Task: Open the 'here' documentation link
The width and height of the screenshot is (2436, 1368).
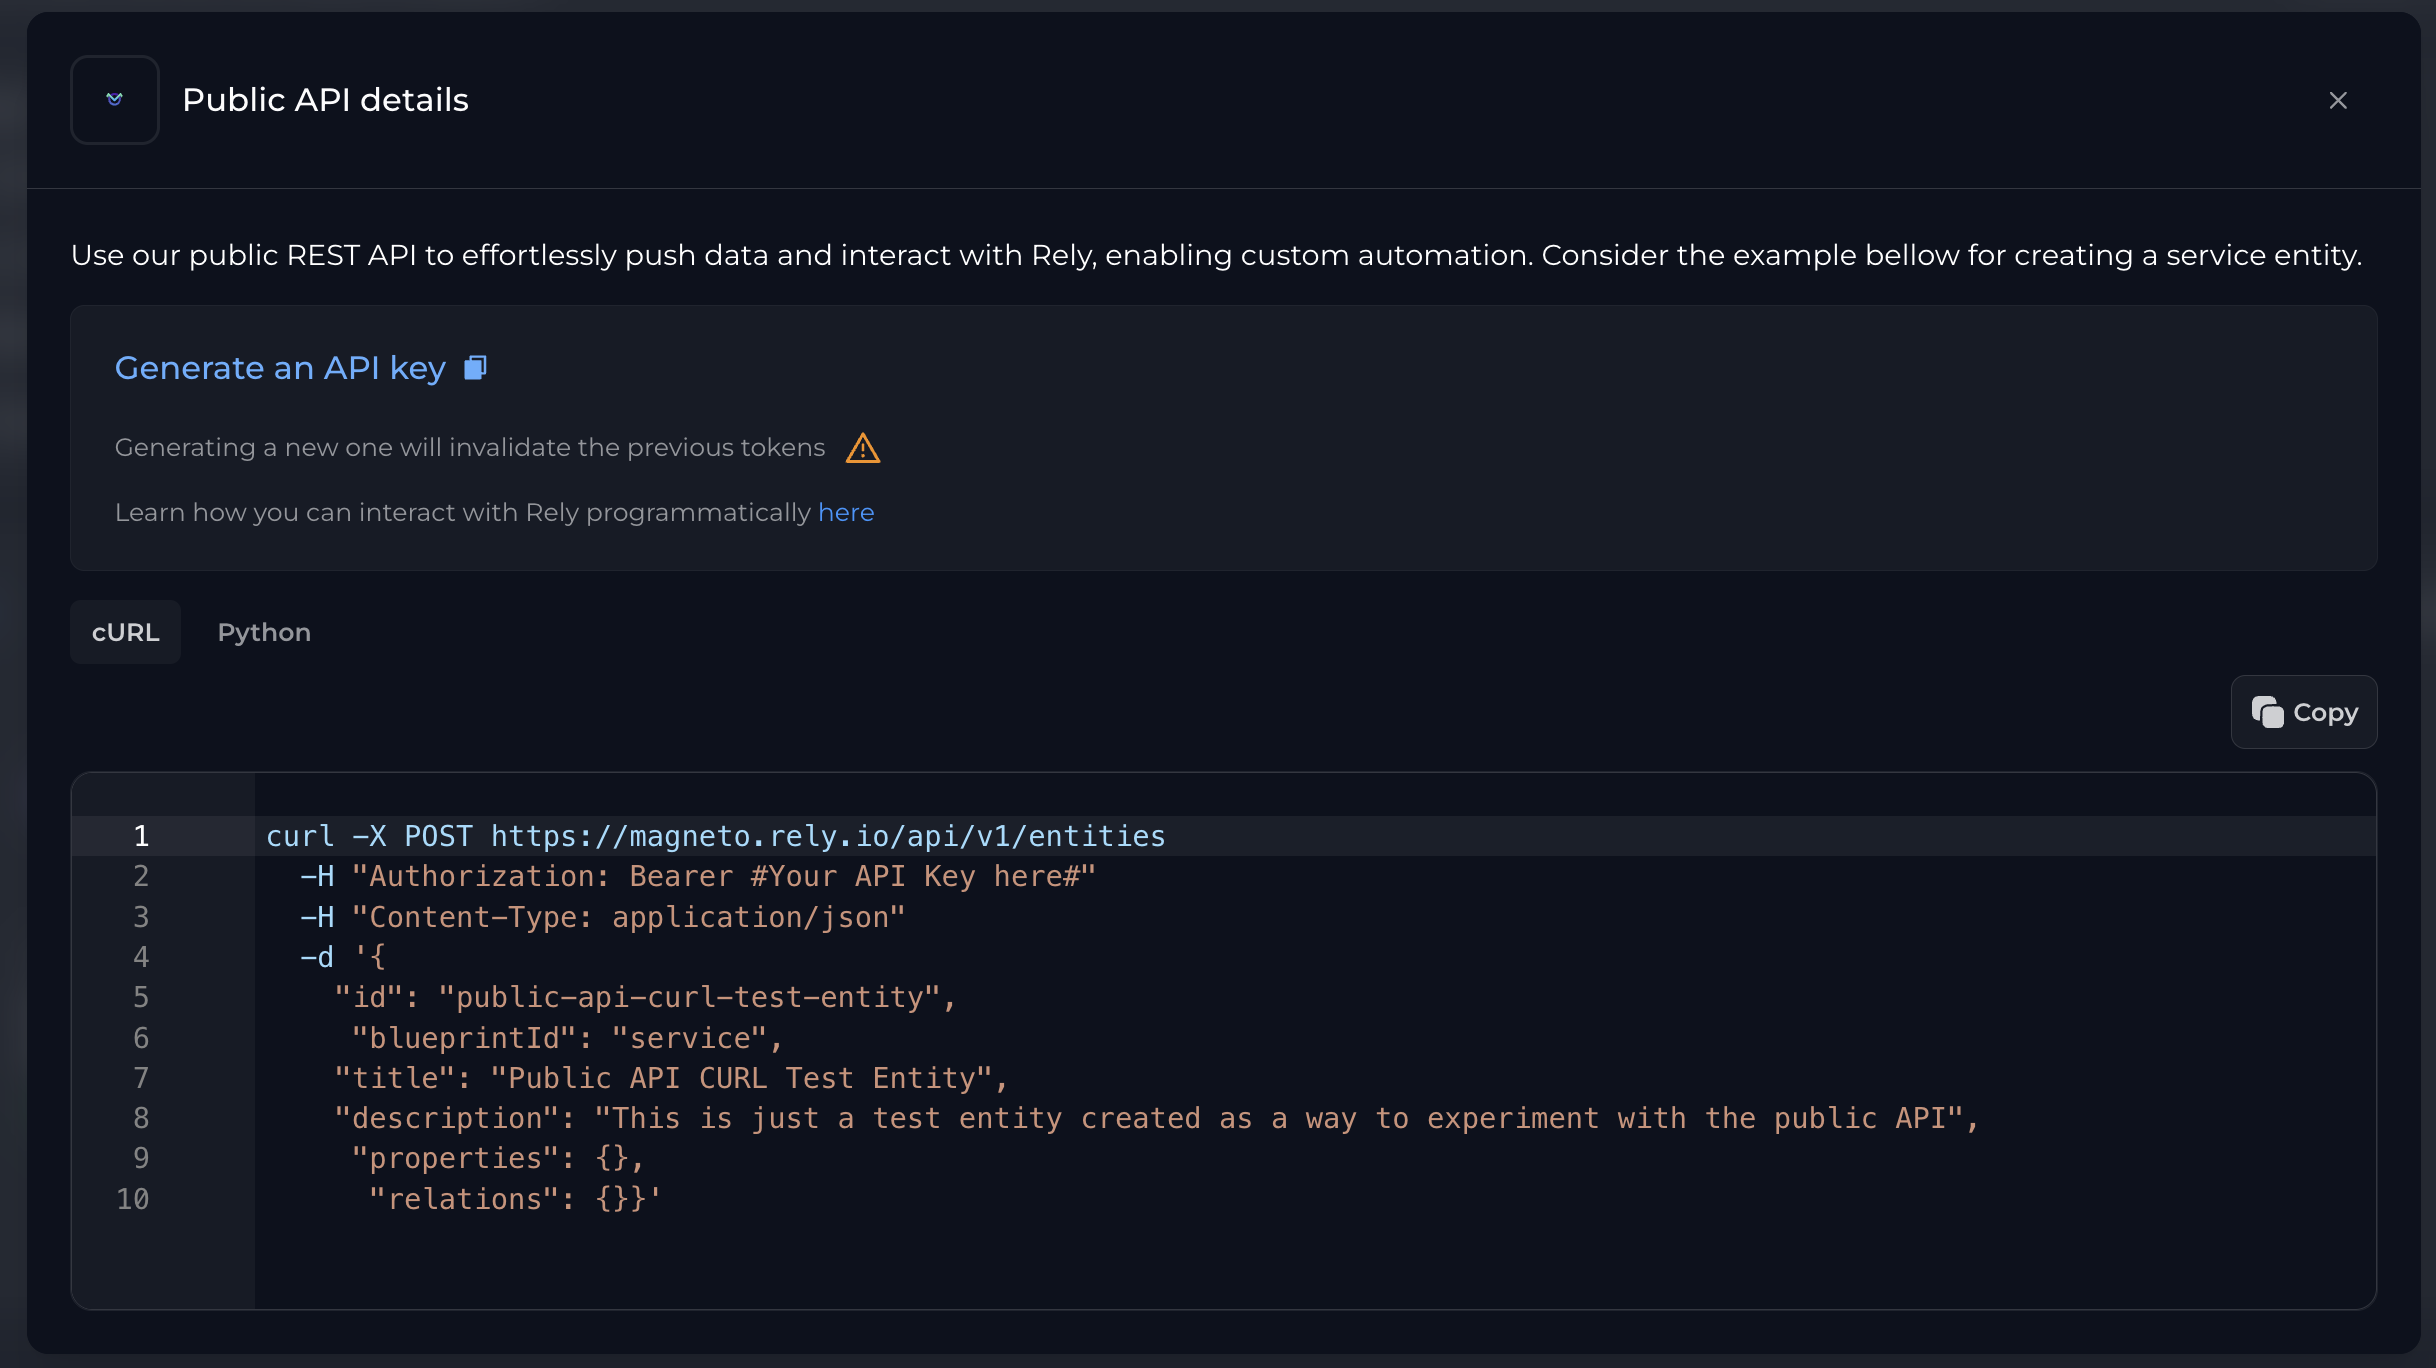Action: [x=845, y=512]
